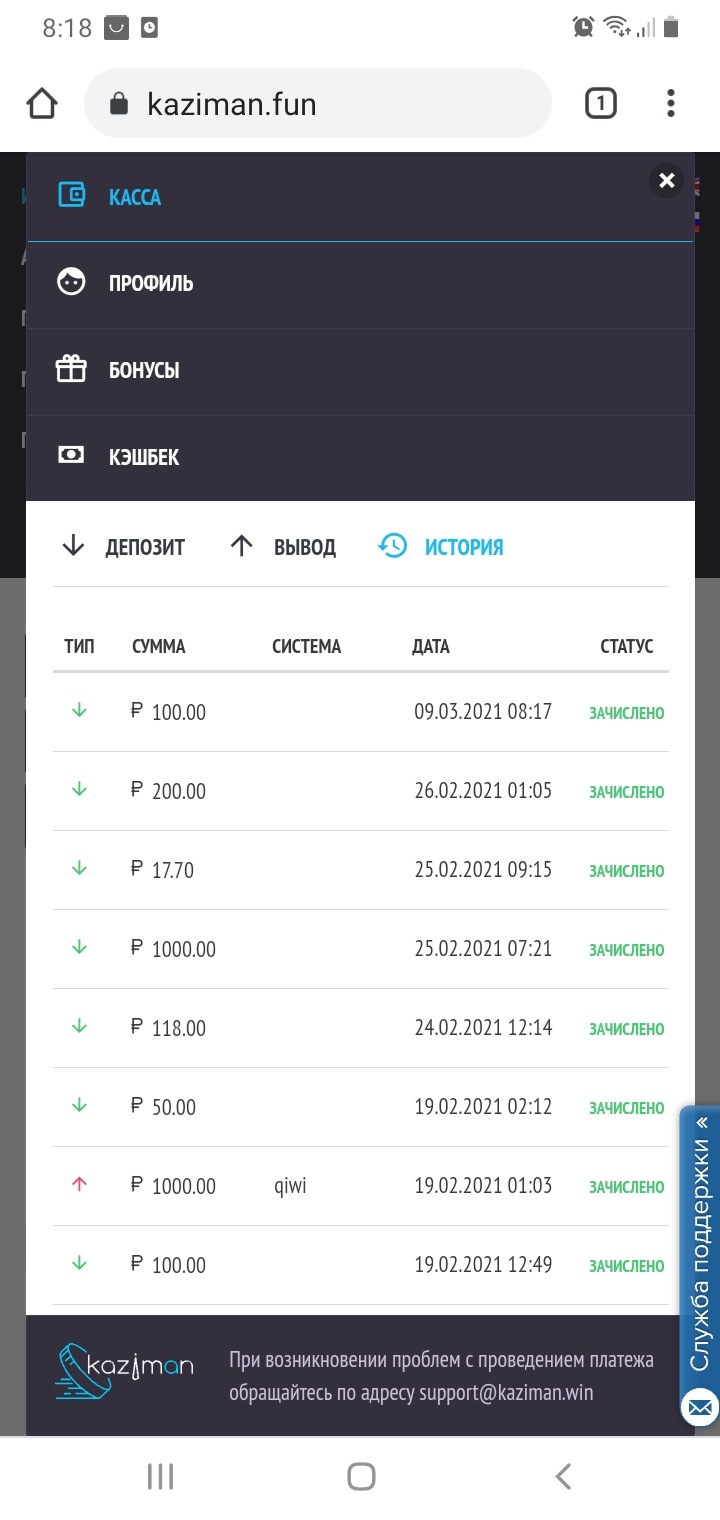Viewport: 720px width, 1520px height.
Task: Open the browser tab switcher
Action: pos(600,103)
